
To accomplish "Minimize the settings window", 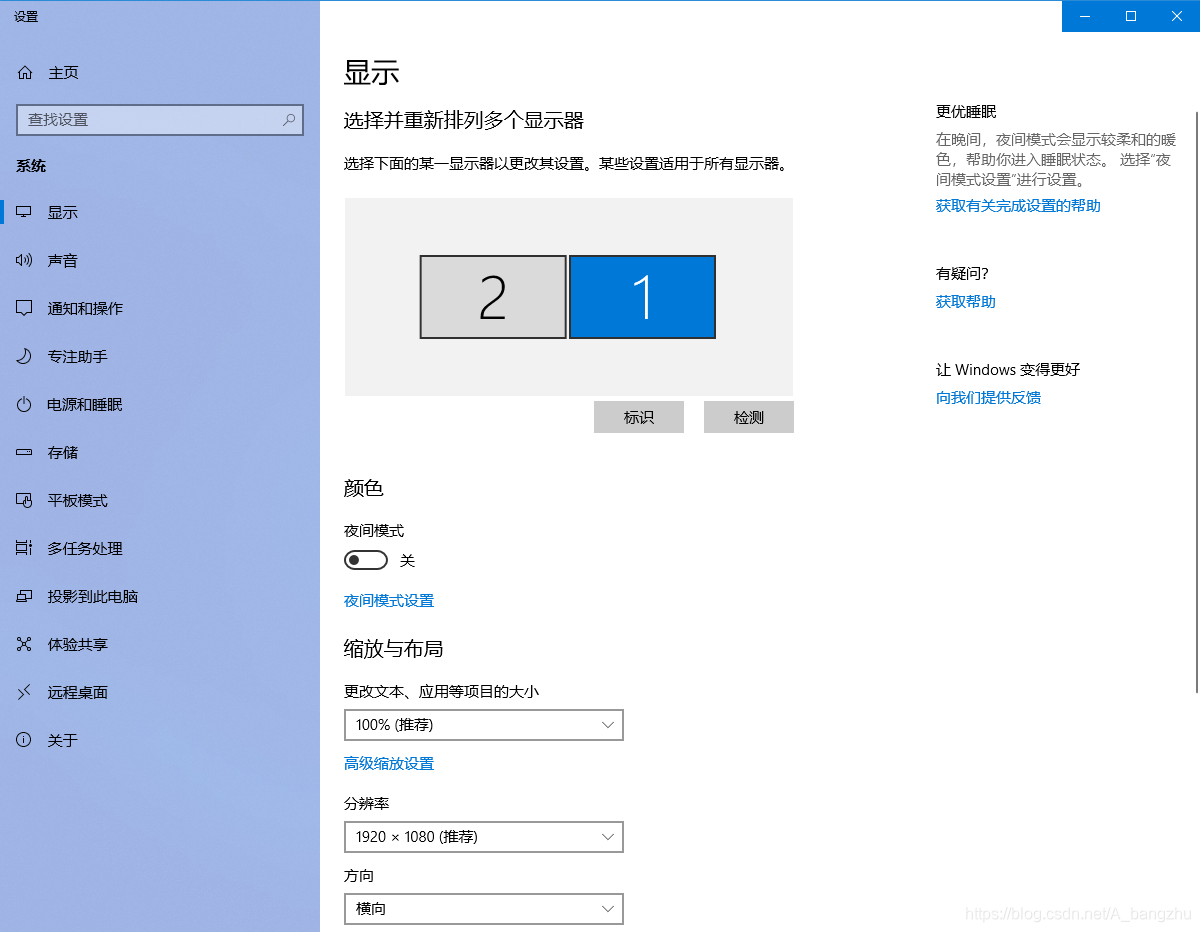I will pyautogui.click(x=1085, y=16).
